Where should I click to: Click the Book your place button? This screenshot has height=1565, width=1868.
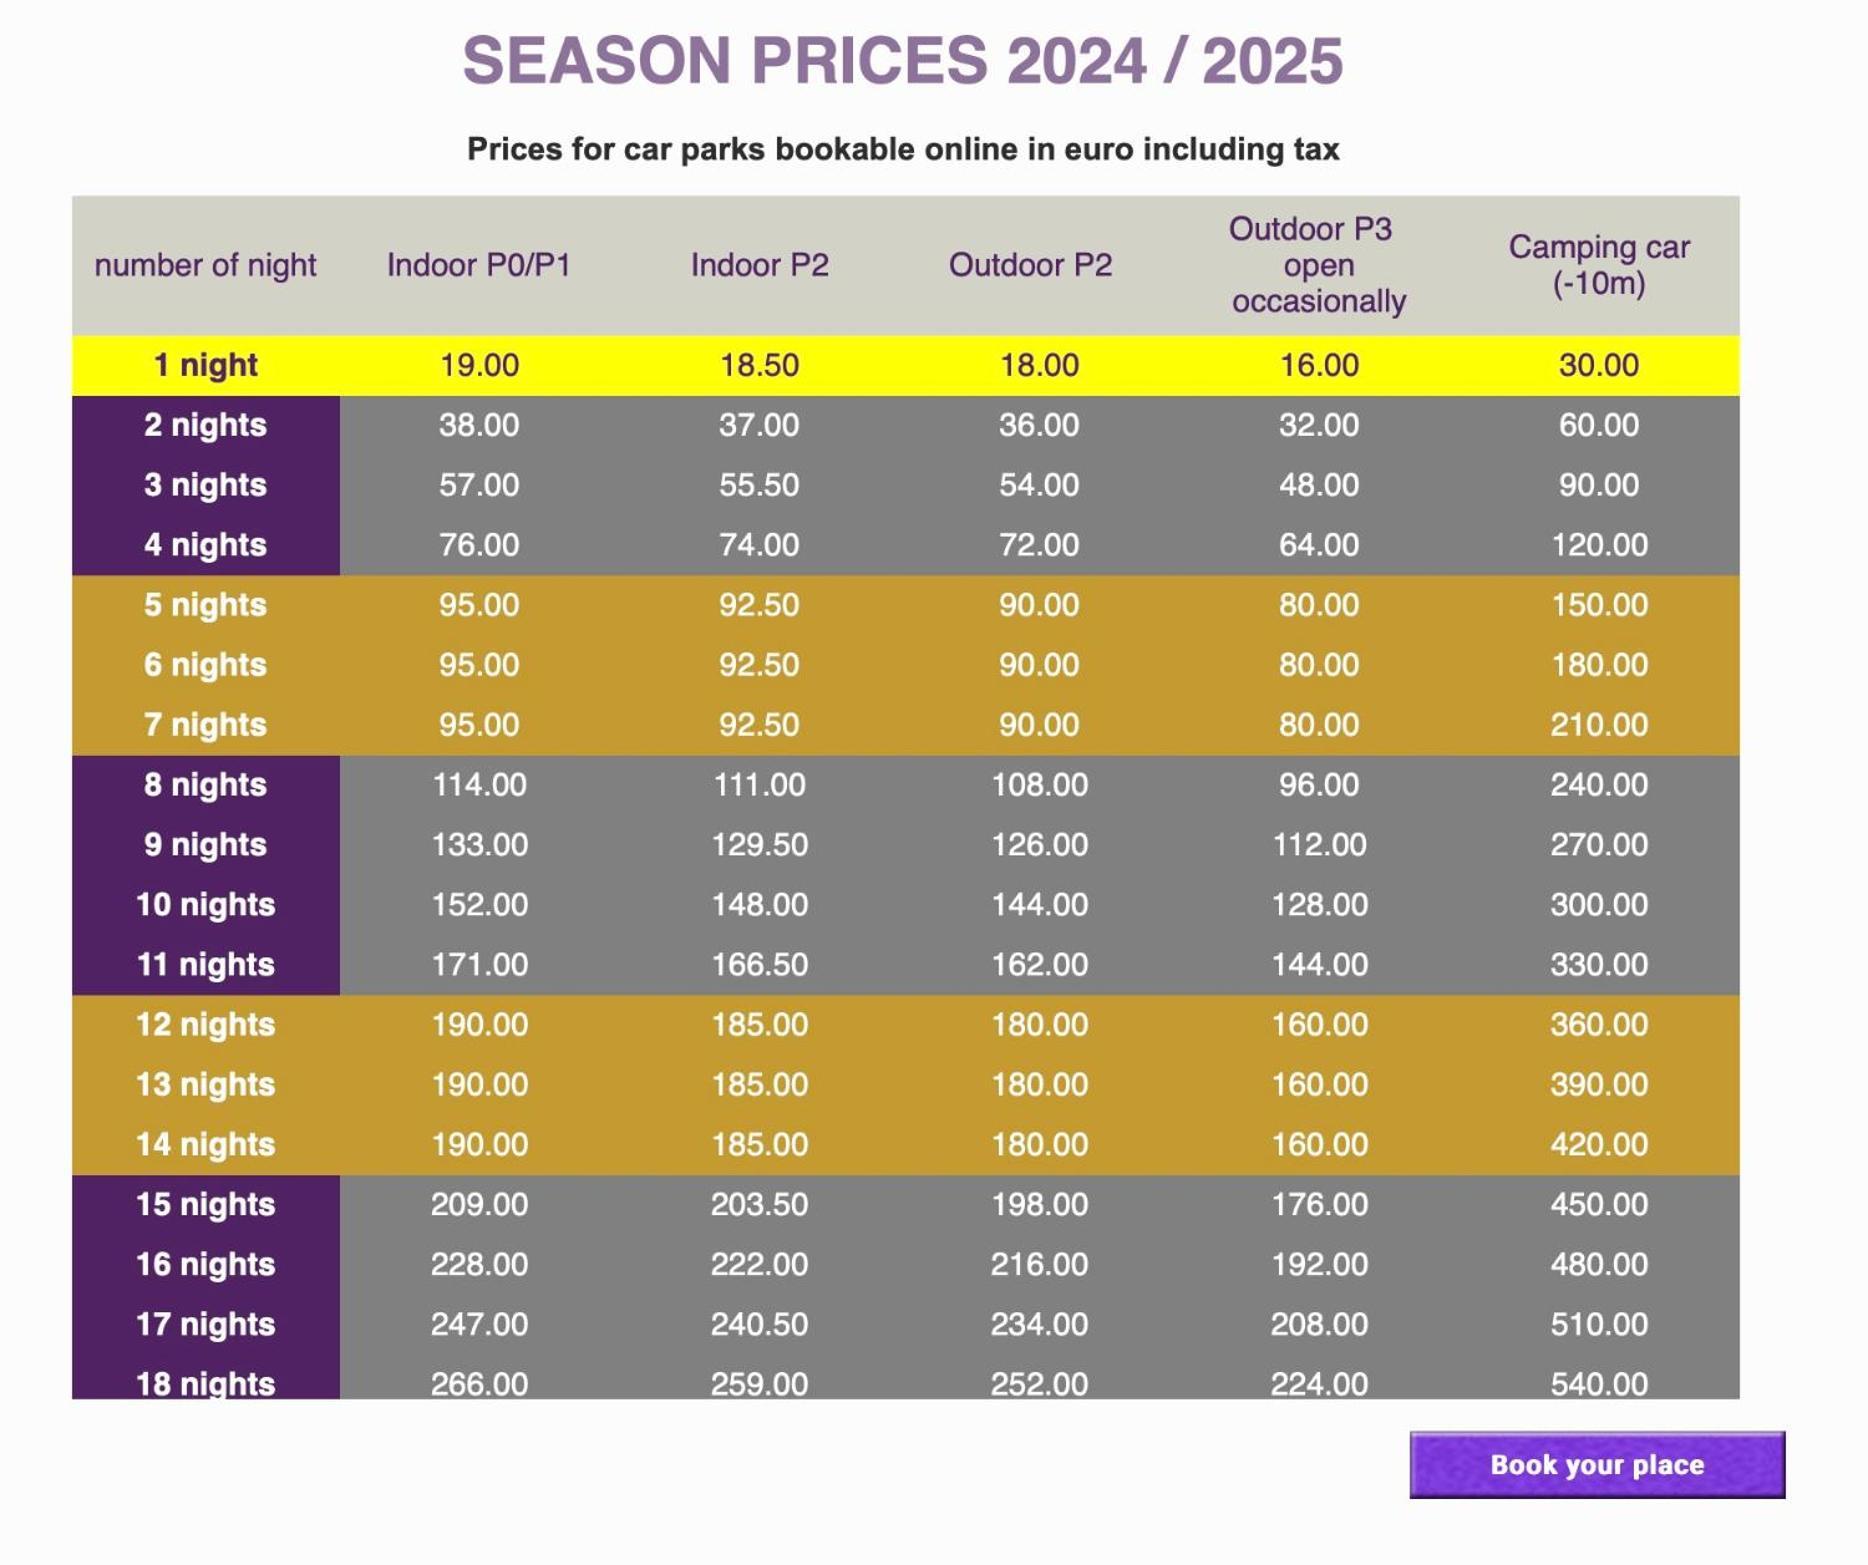pos(1597,1464)
